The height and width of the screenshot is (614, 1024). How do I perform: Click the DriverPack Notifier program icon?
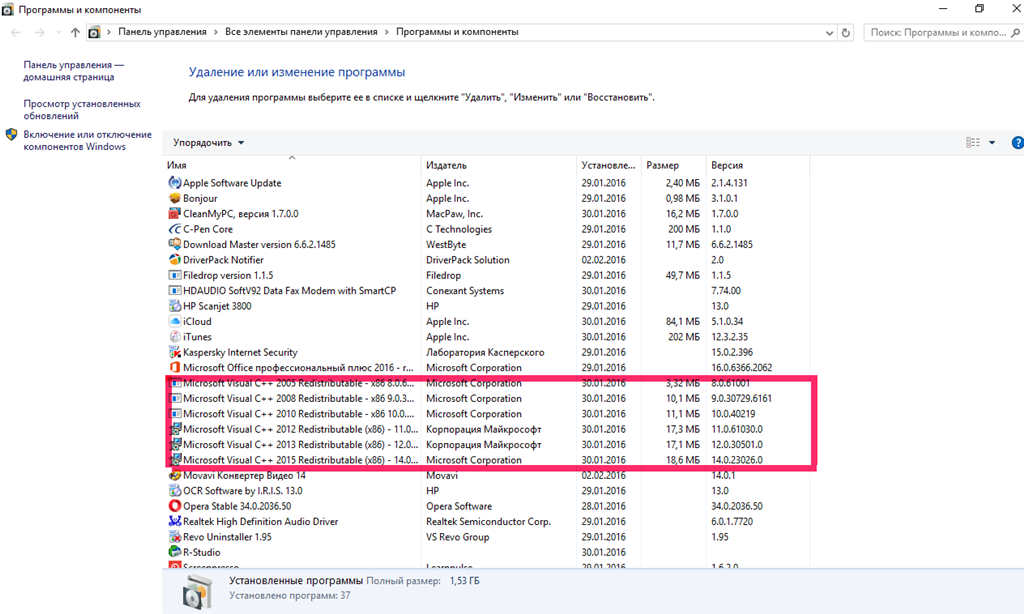point(174,260)
